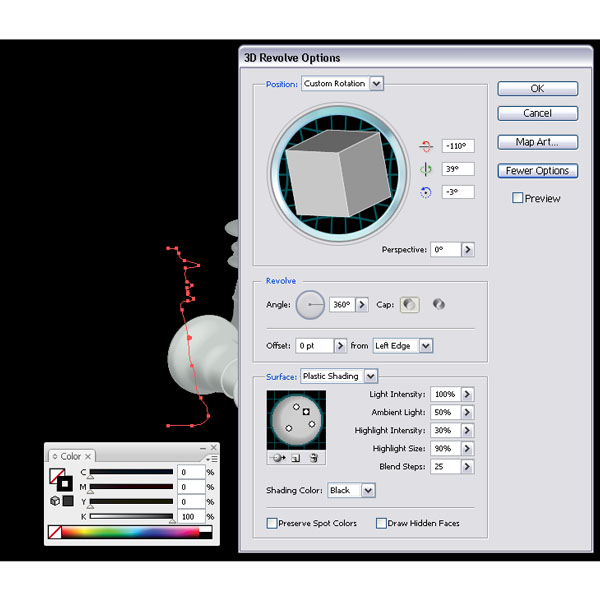
Task: Click the K value 100 field
Action: pyautogui.click(x=191, y=517)
